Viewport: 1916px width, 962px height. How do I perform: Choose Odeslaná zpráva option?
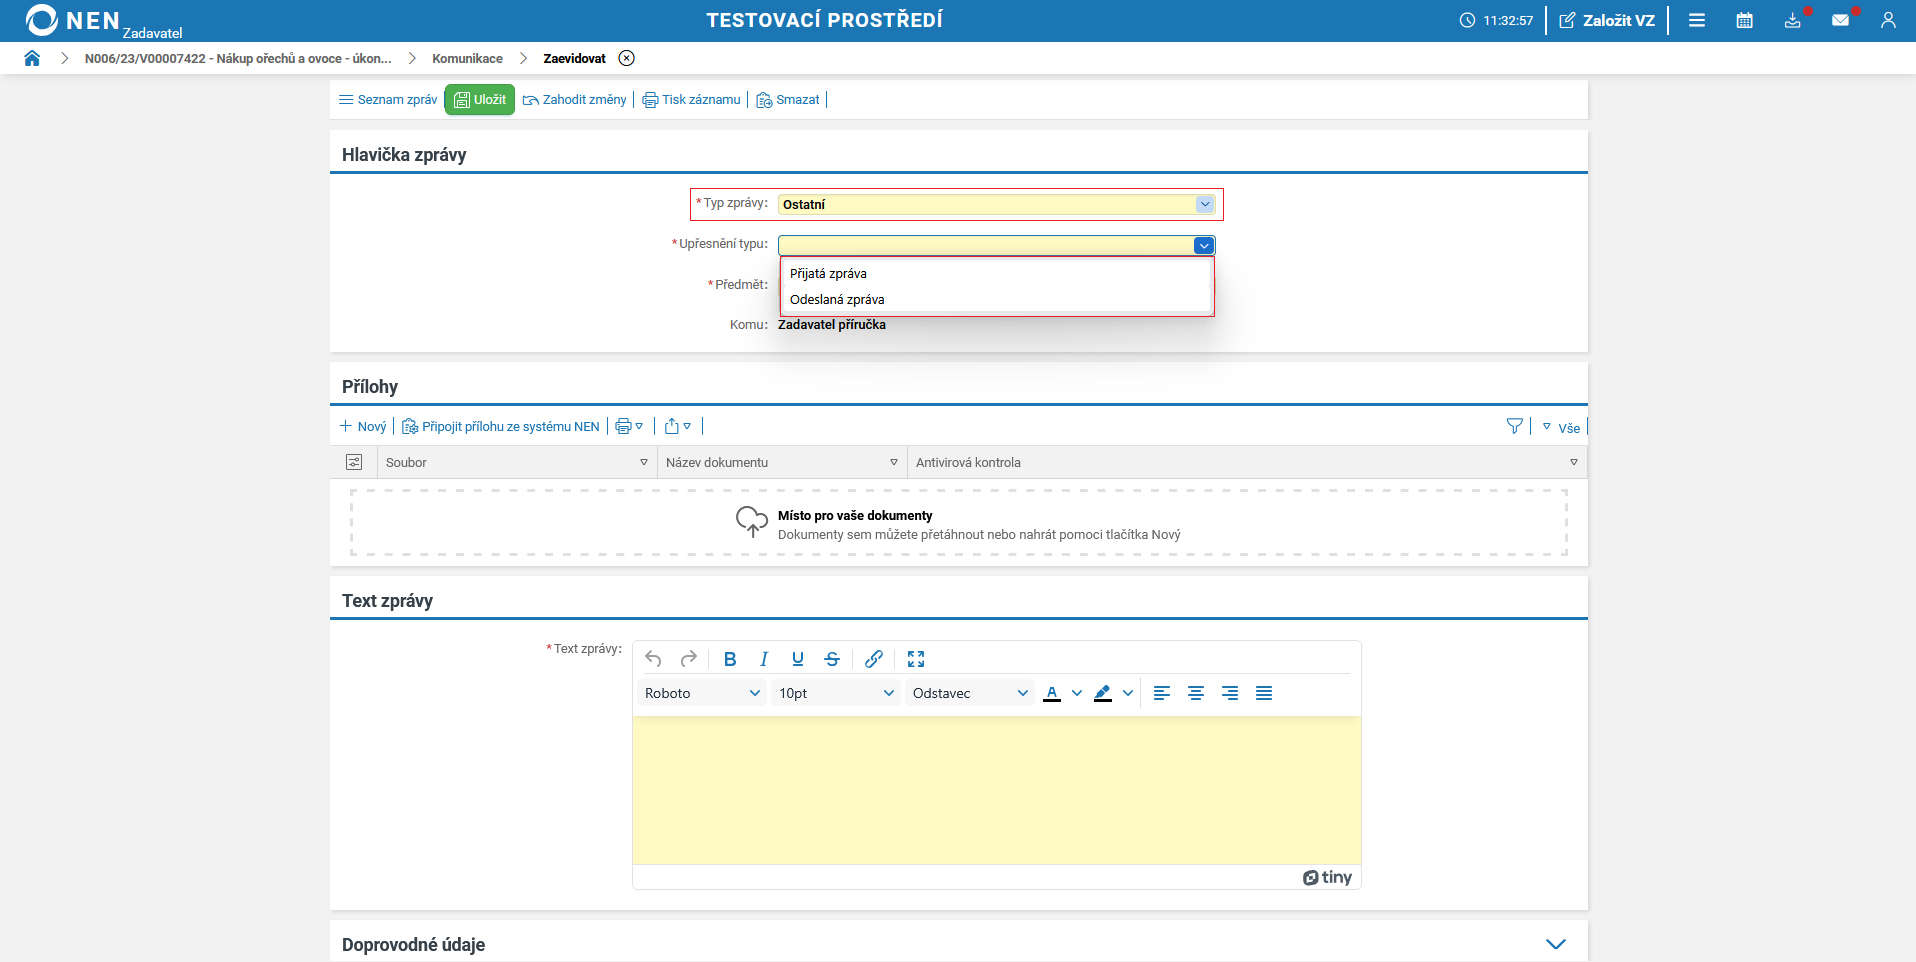[x=837, y=300]
